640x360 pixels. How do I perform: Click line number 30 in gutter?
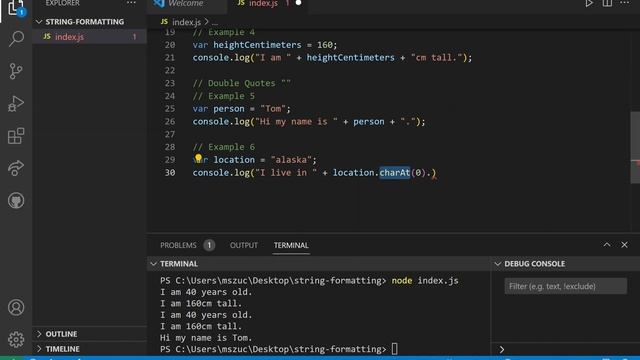(170, 173)
